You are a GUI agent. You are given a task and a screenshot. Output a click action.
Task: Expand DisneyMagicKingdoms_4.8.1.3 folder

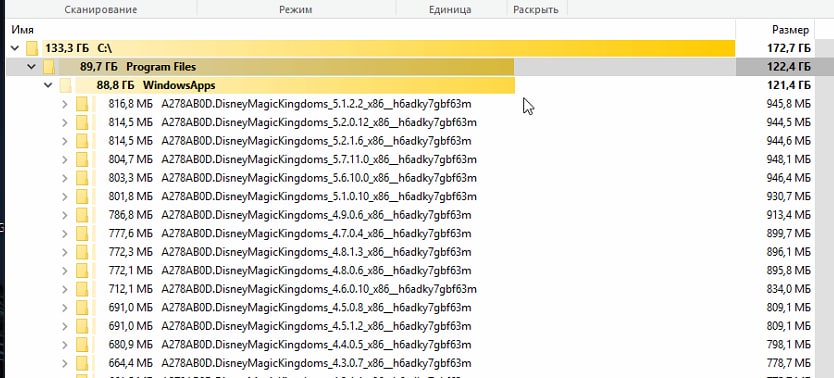[65, 253]
